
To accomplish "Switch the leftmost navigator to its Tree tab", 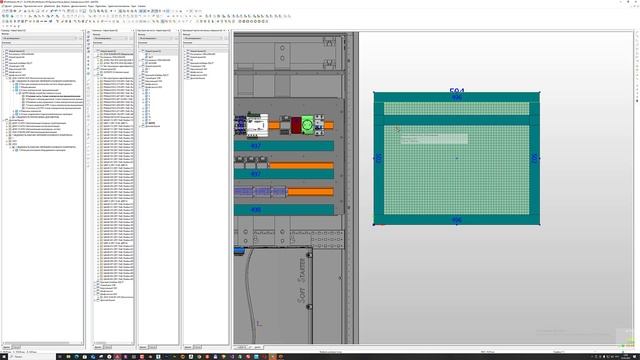I will 6,347.
